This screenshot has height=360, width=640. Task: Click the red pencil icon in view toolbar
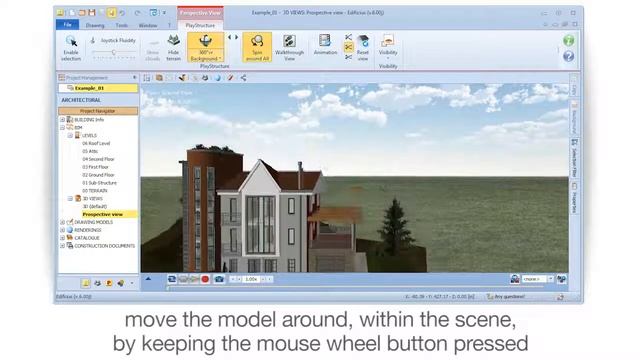click(x=231, y=78)
